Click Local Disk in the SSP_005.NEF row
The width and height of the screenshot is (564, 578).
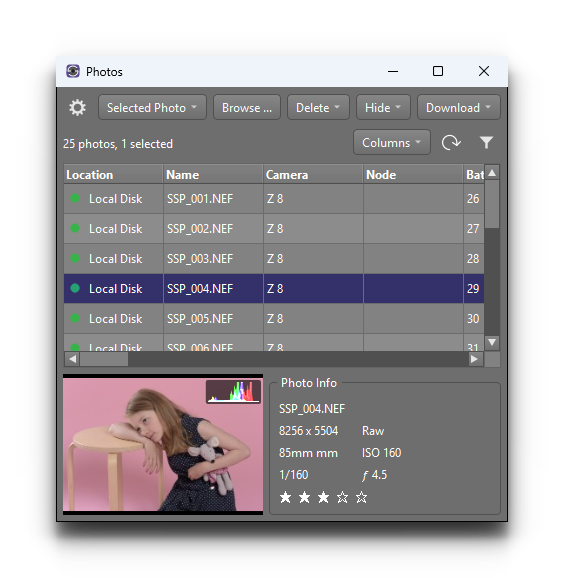pos(115,318)
